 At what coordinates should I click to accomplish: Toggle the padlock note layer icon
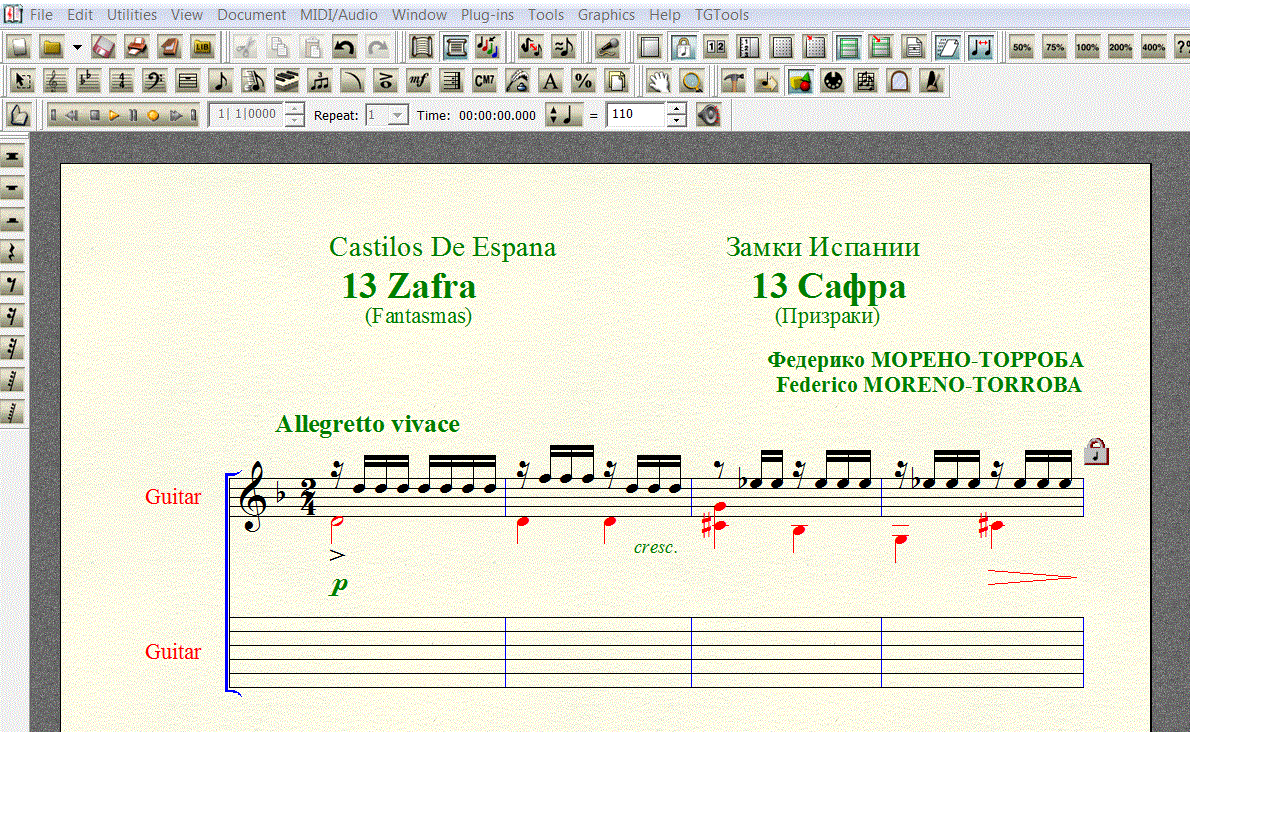[683, 47]
